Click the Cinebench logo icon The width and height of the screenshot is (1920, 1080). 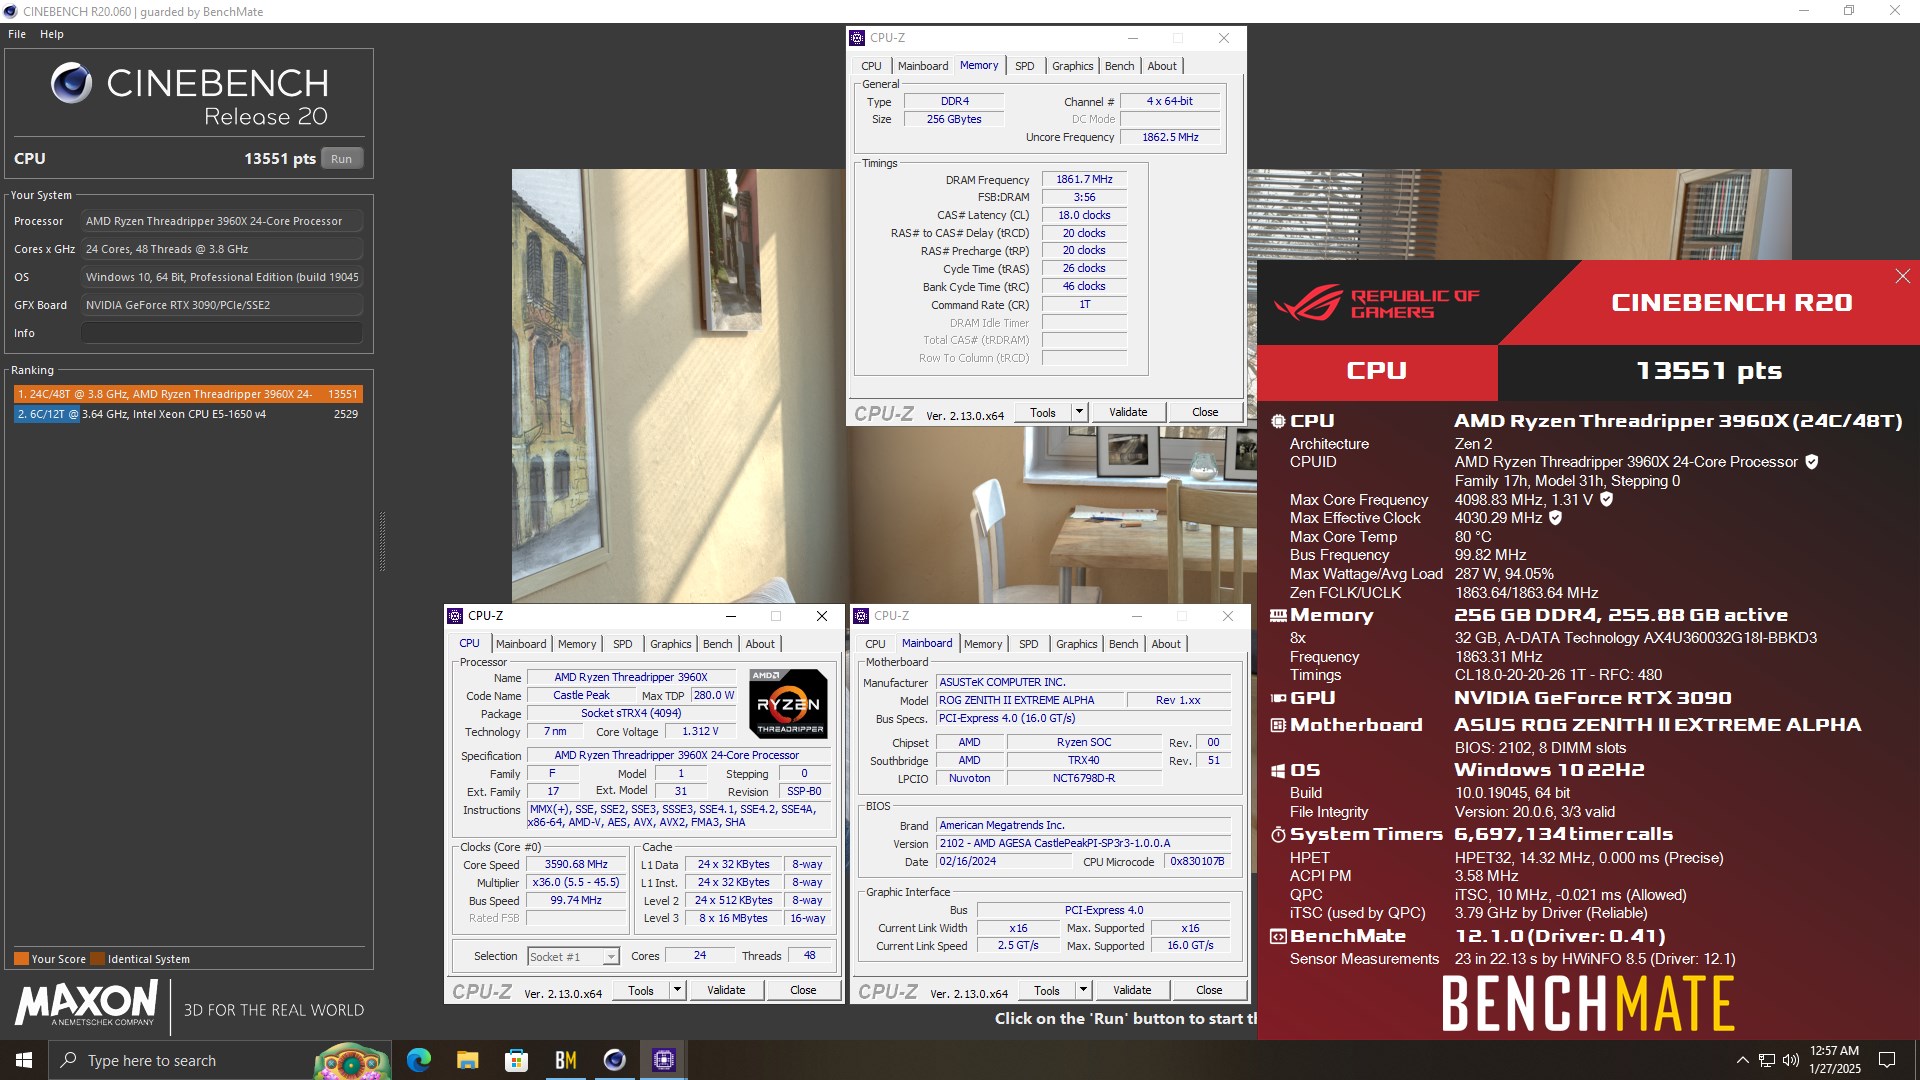(71, 83)
